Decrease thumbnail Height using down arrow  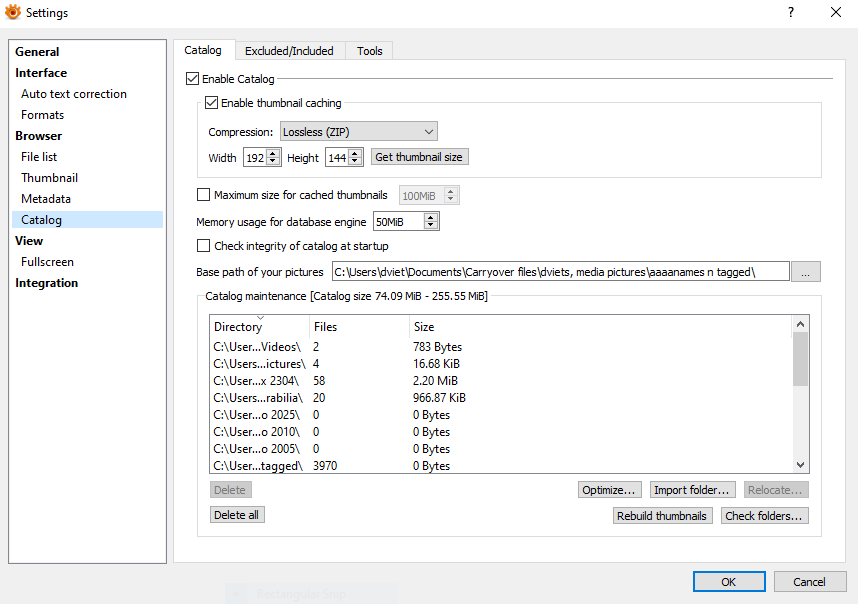point(355,162)
